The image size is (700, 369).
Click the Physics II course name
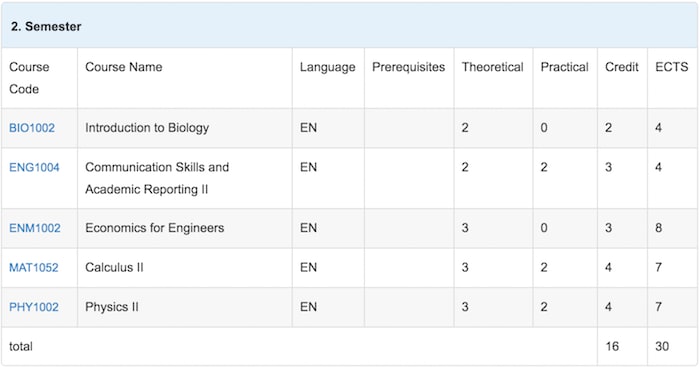[112, 307]
